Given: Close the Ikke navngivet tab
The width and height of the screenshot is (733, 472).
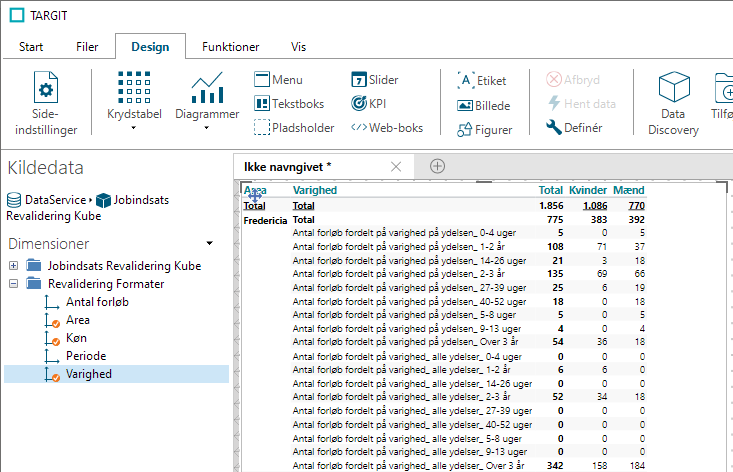Looking at the screenshot, I should [396, 166].
